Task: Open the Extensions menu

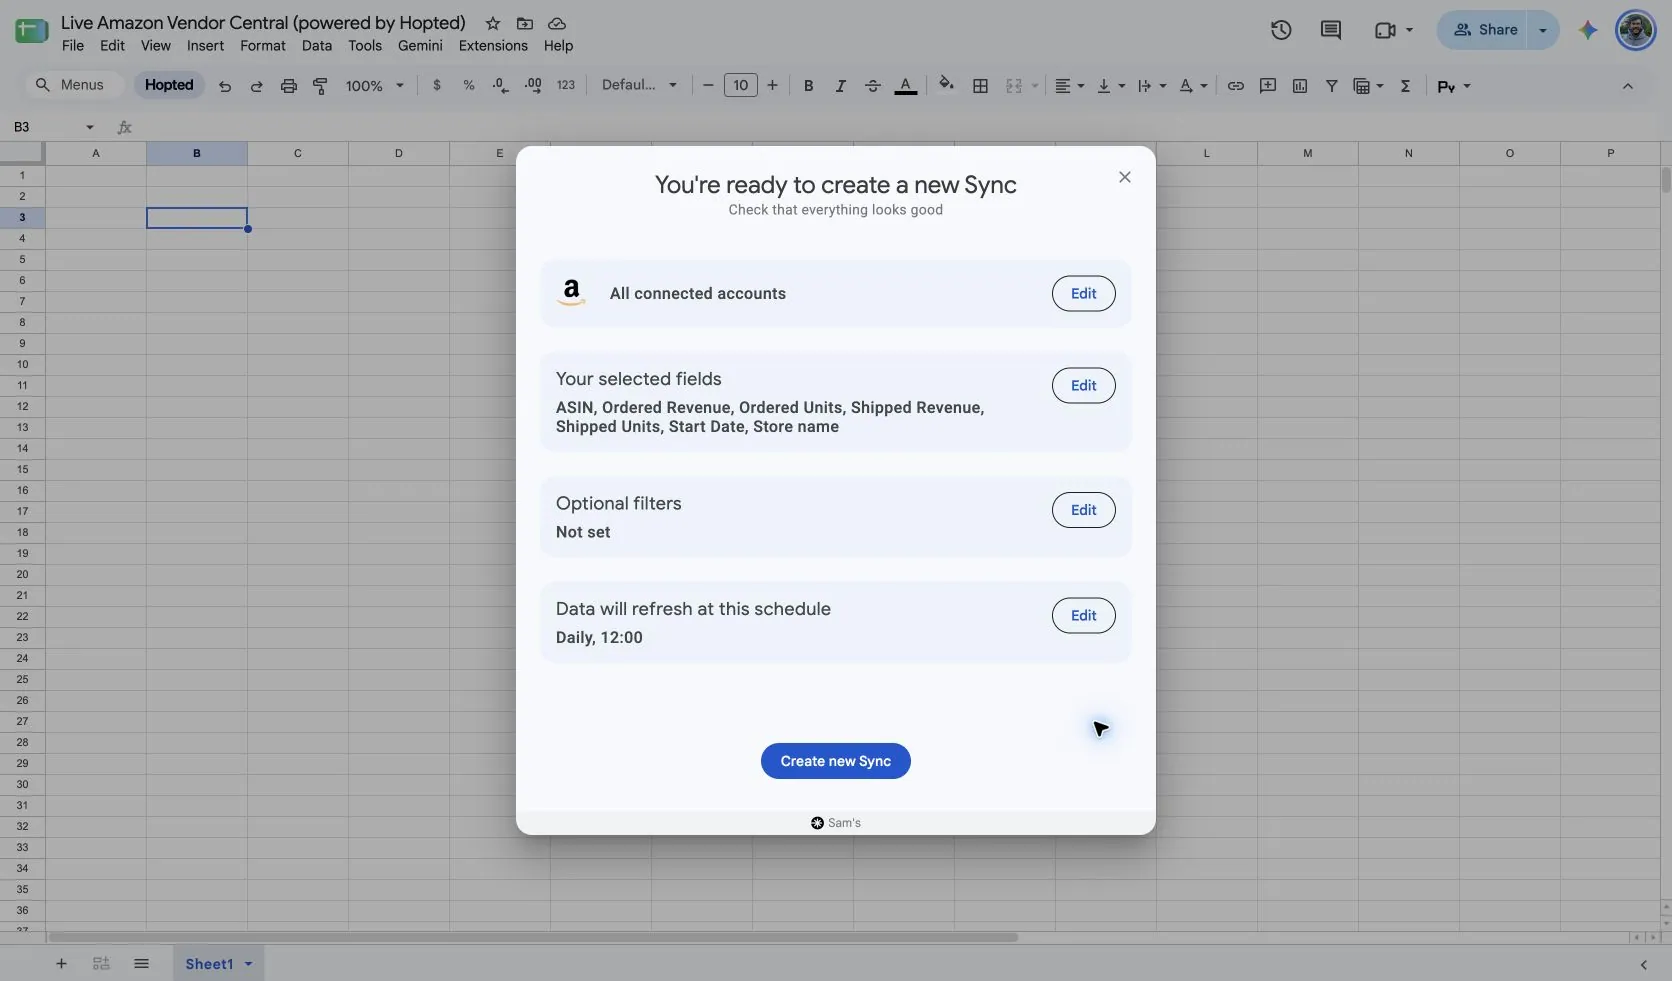Action: (x=493, y=46)
